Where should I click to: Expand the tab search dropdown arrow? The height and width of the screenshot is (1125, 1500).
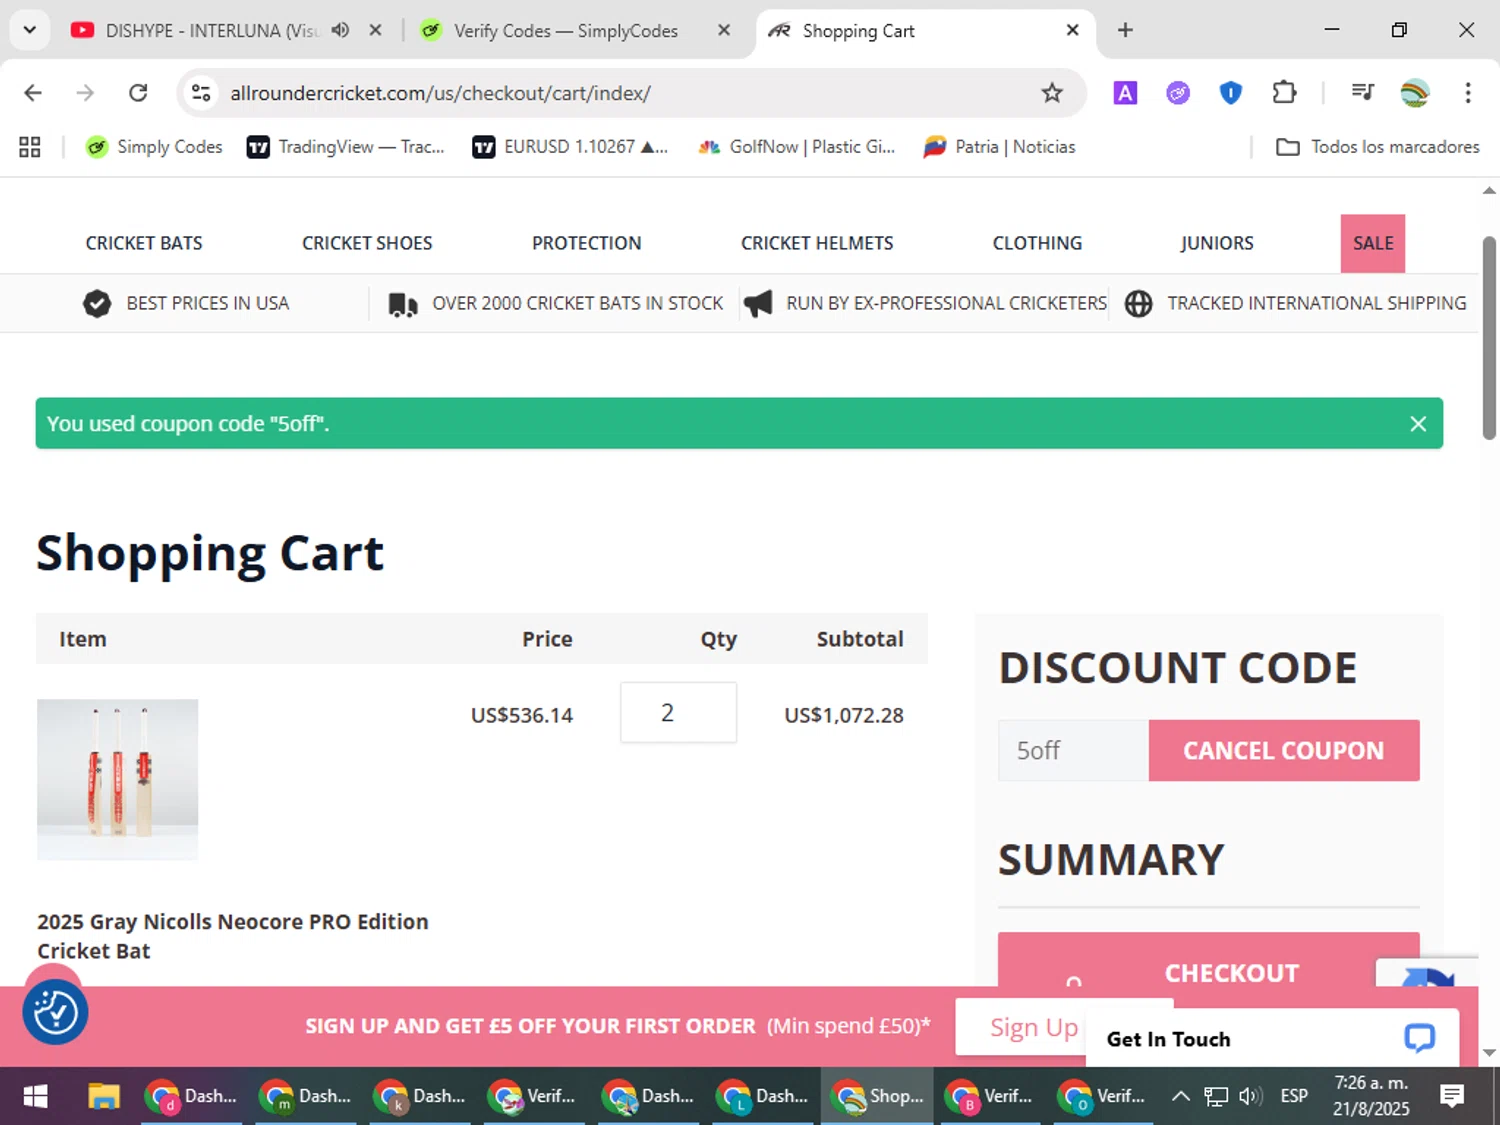[x=29, y=30]
